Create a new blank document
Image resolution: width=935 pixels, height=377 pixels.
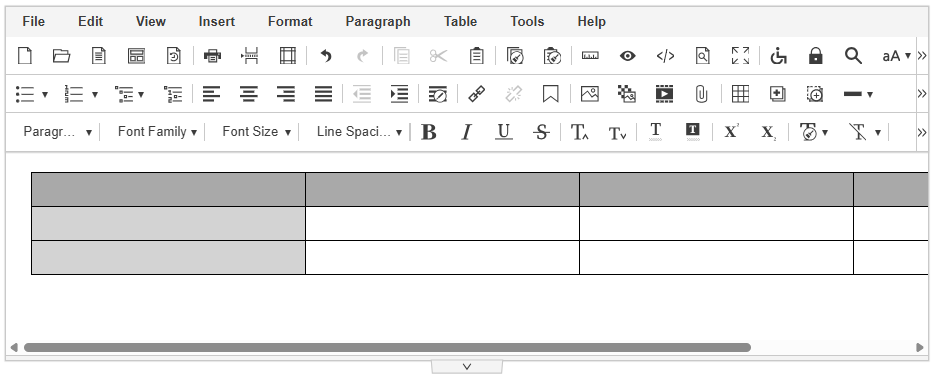(x=24, y=56)
